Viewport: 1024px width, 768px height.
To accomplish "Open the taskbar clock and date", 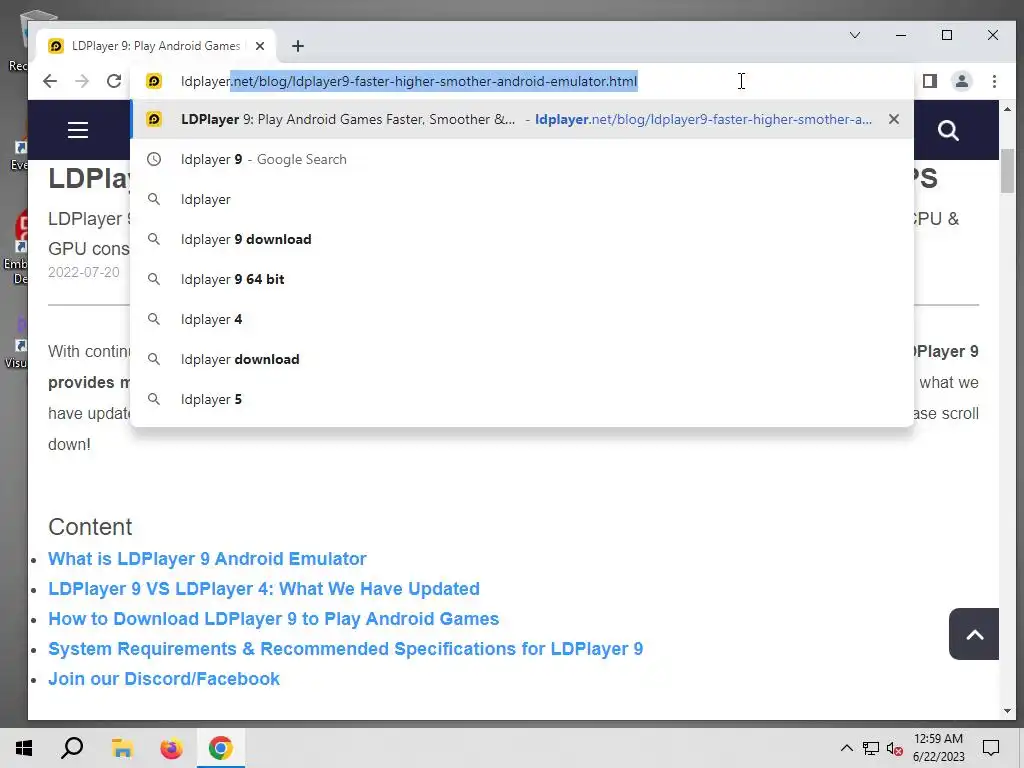I will (938, 748).
